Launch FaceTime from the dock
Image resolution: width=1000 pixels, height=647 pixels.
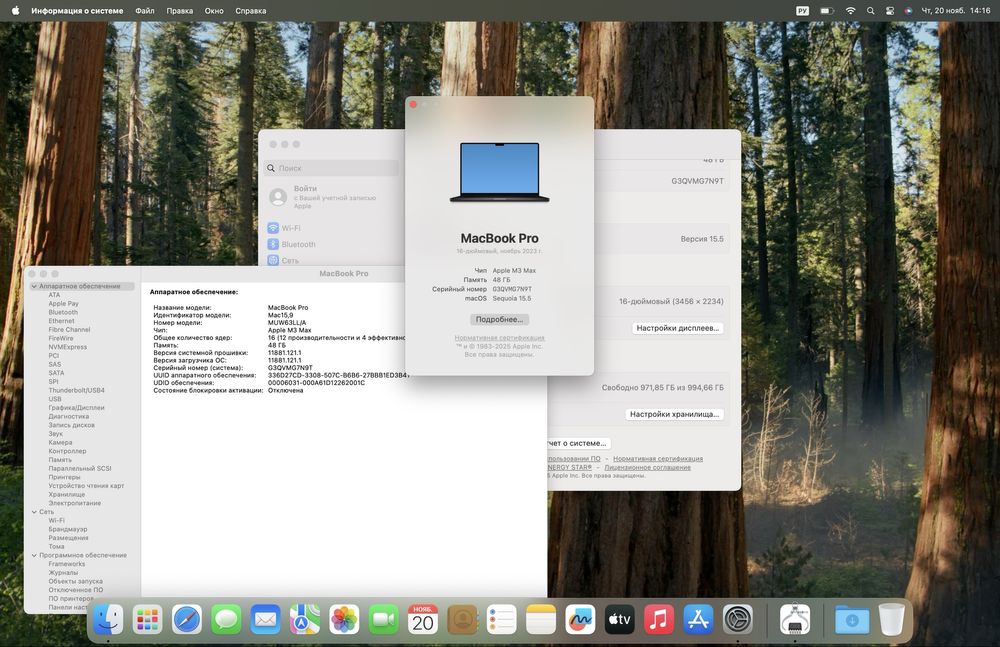pos(384,620)
